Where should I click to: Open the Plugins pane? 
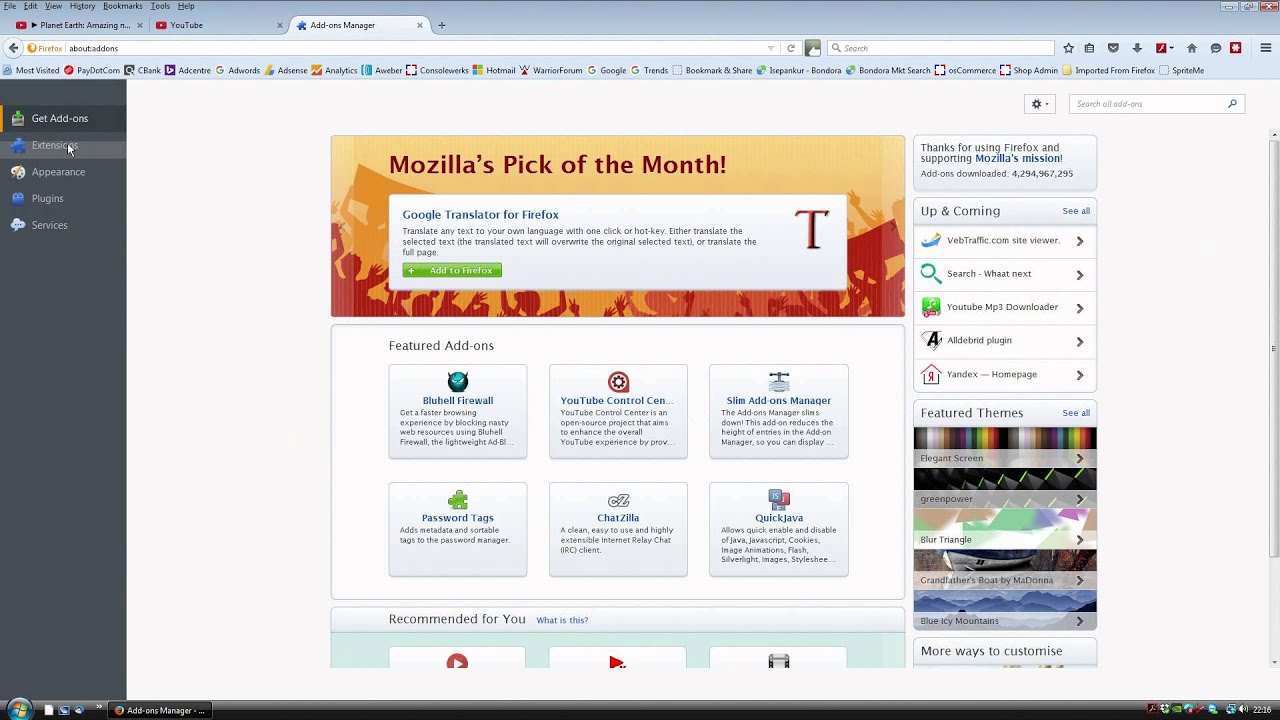[63, 198]
